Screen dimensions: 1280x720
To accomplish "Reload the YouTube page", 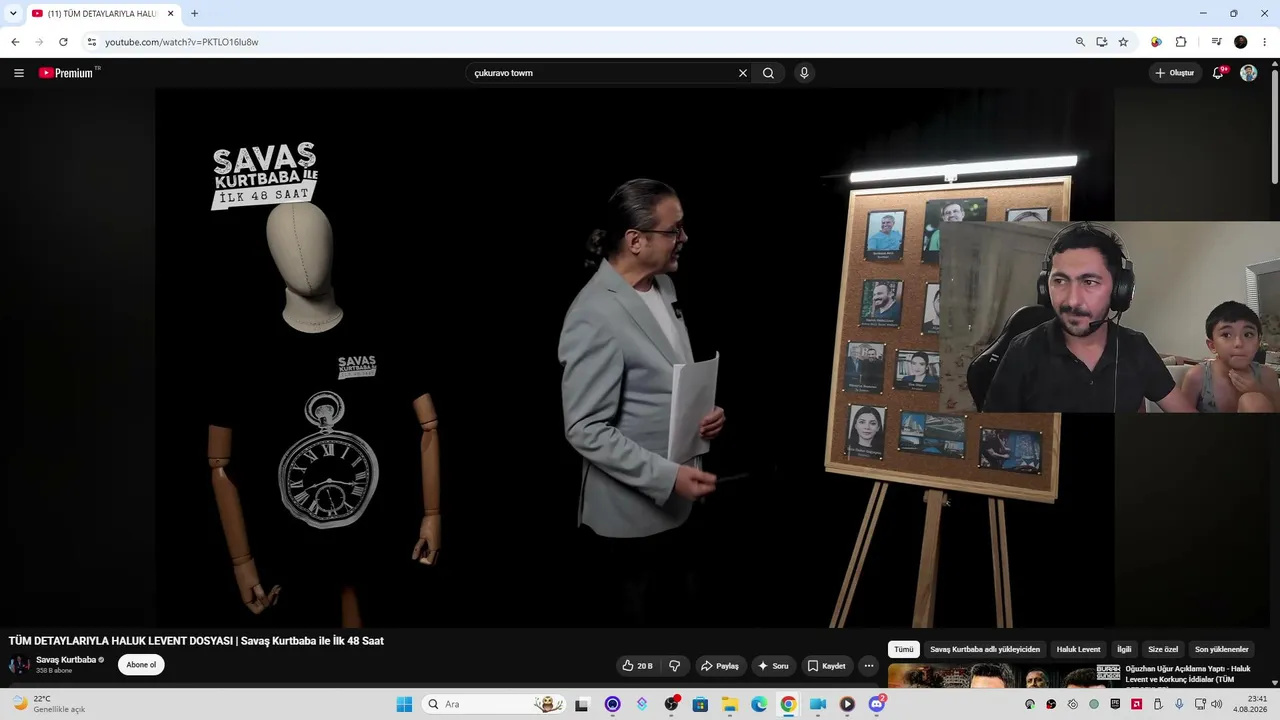I will [63, 42].
